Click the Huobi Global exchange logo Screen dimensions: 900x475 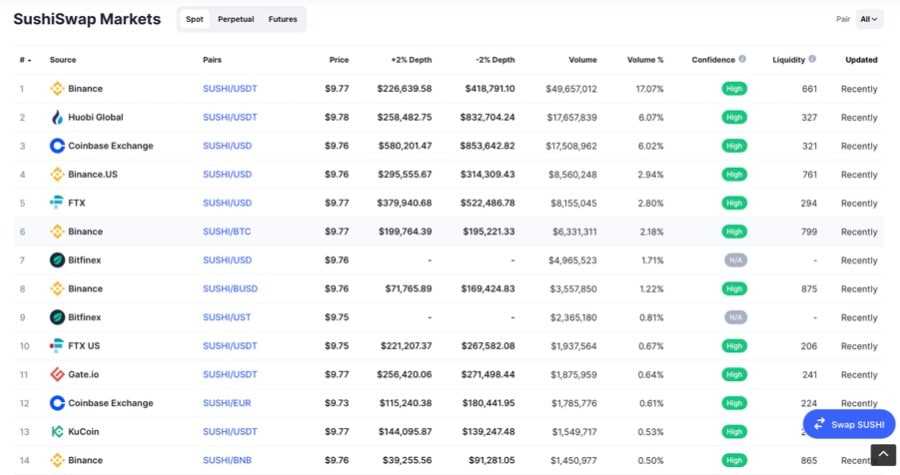point(57,117)
